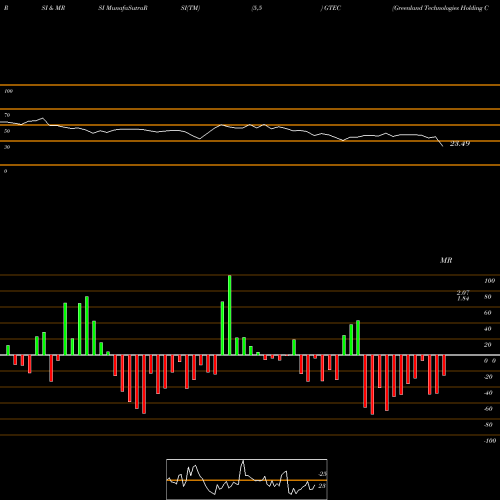
Task: Click the '40' label on MR axis
Action: pyautogui.click(x=488, y=329)
